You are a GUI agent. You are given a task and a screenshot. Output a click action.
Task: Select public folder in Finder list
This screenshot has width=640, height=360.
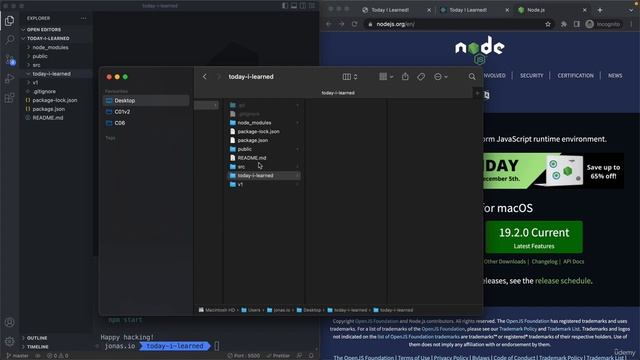[x=264, y=149]
